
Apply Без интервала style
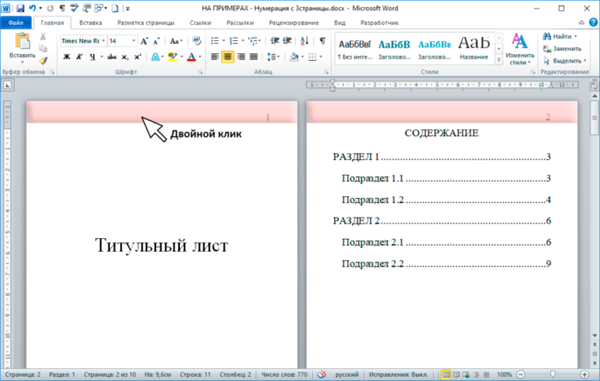(x=355, y=49)
